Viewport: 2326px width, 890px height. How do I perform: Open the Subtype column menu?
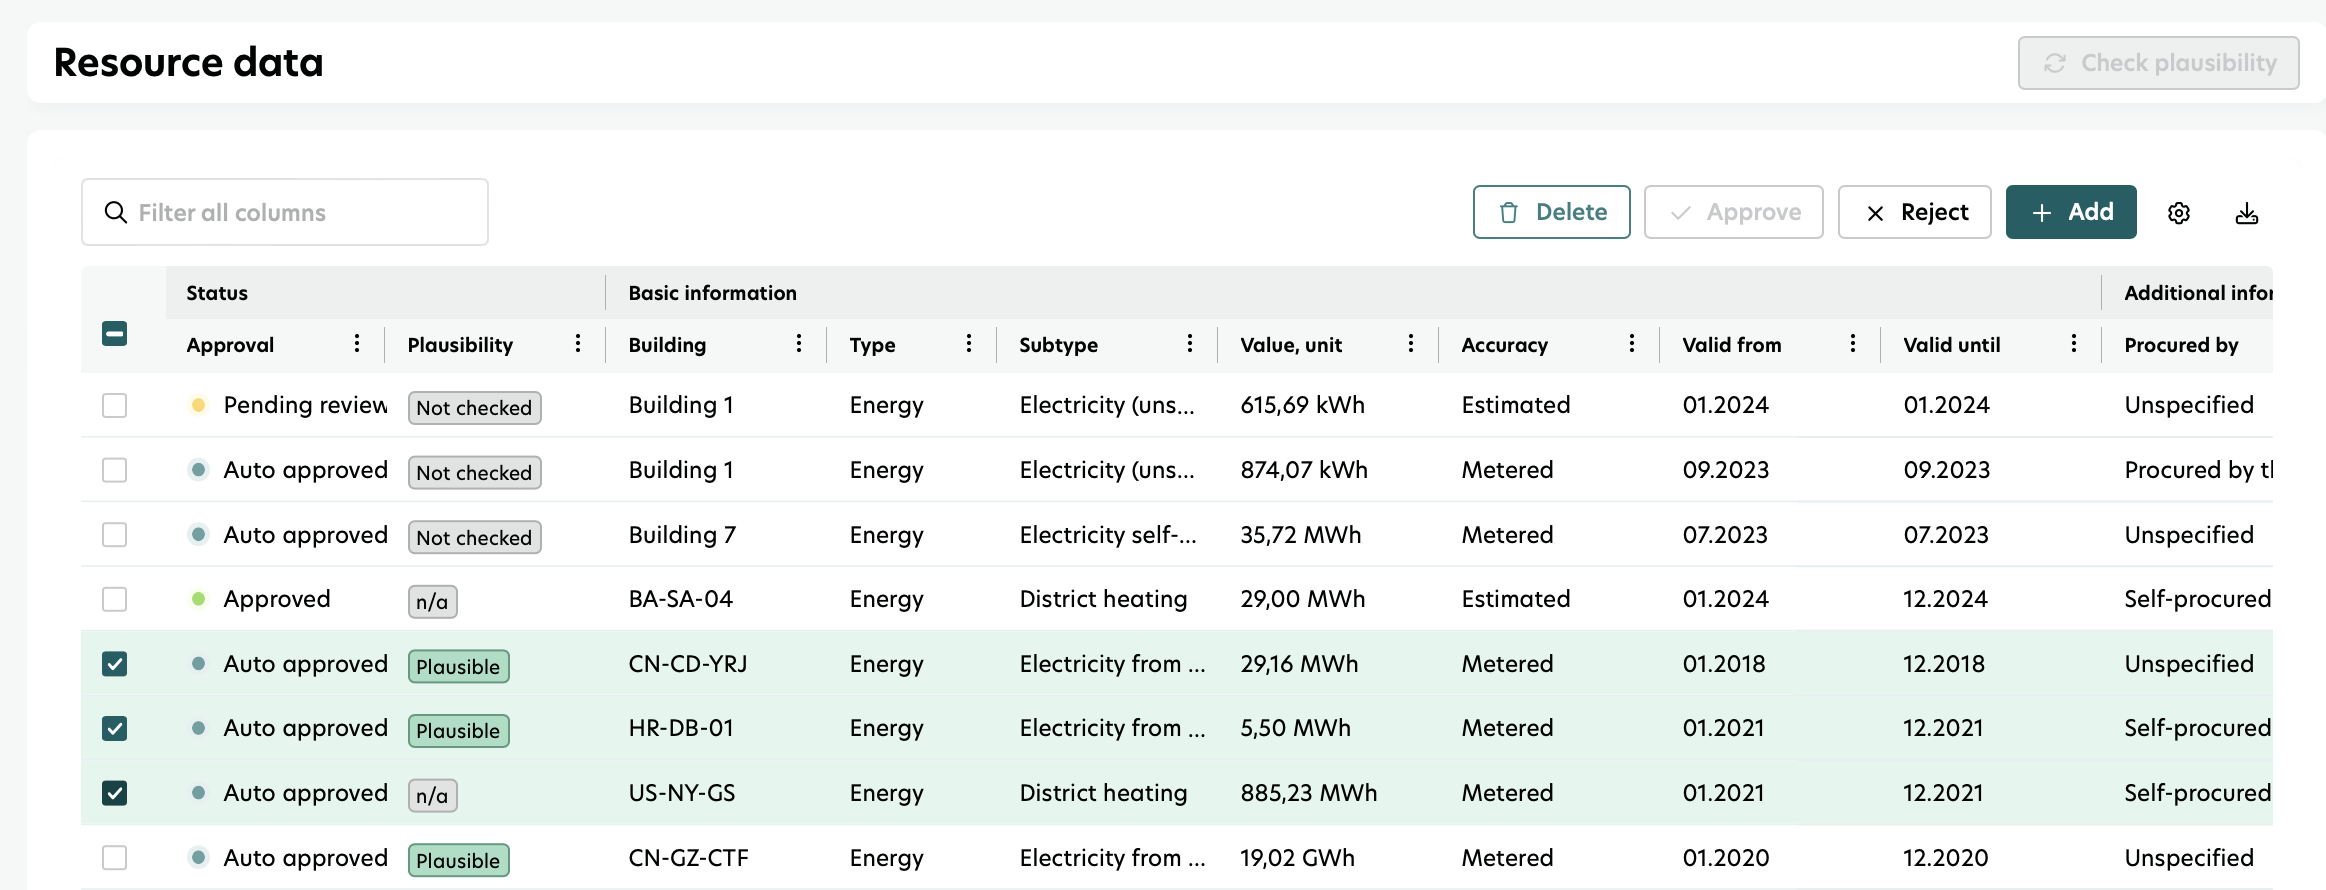click(x=1190, y=344)
